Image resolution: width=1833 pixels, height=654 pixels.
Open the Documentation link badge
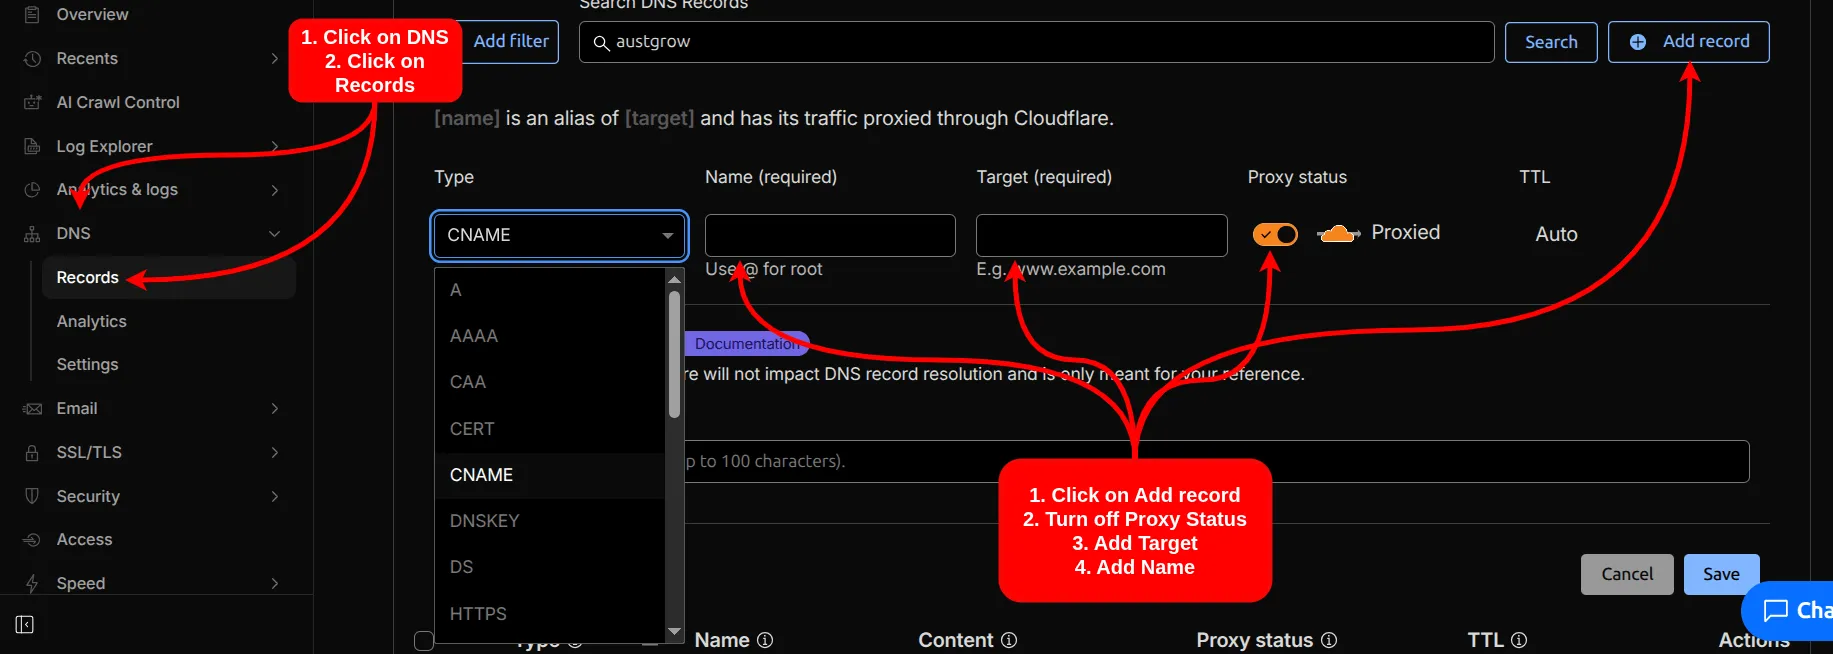(x=747, y=344)
